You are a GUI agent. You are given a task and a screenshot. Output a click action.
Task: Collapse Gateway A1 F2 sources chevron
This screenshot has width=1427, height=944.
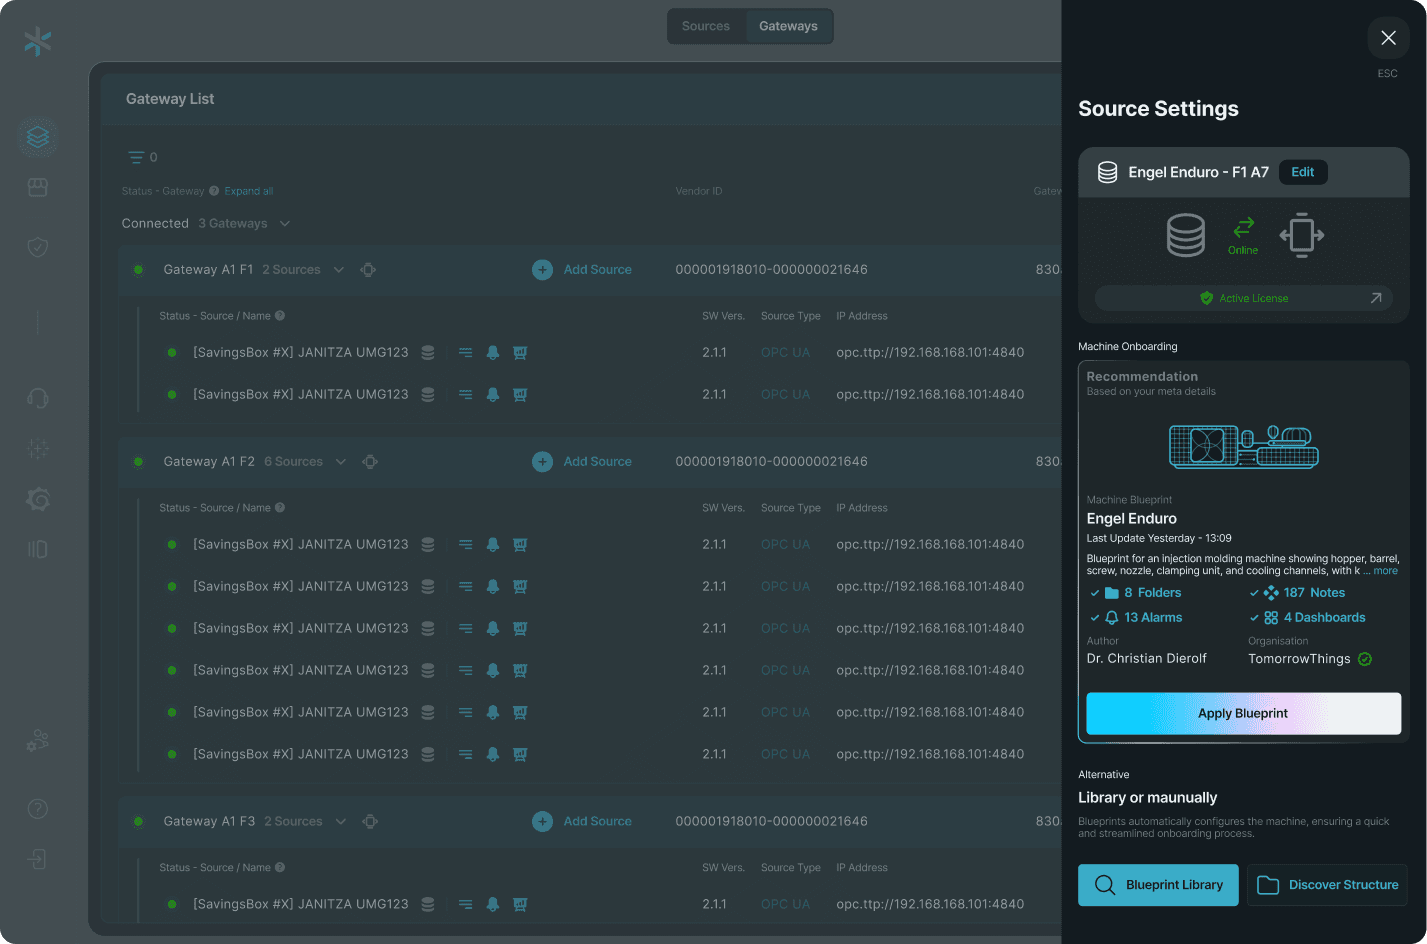(341, 462)
